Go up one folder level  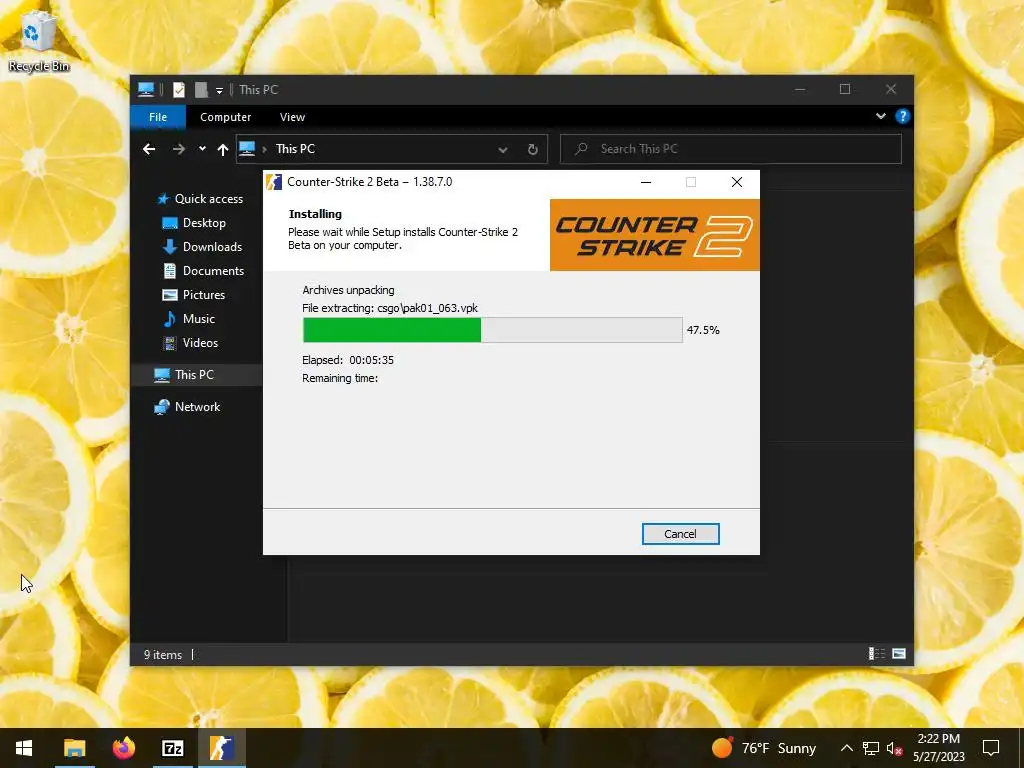coord(223,150)
